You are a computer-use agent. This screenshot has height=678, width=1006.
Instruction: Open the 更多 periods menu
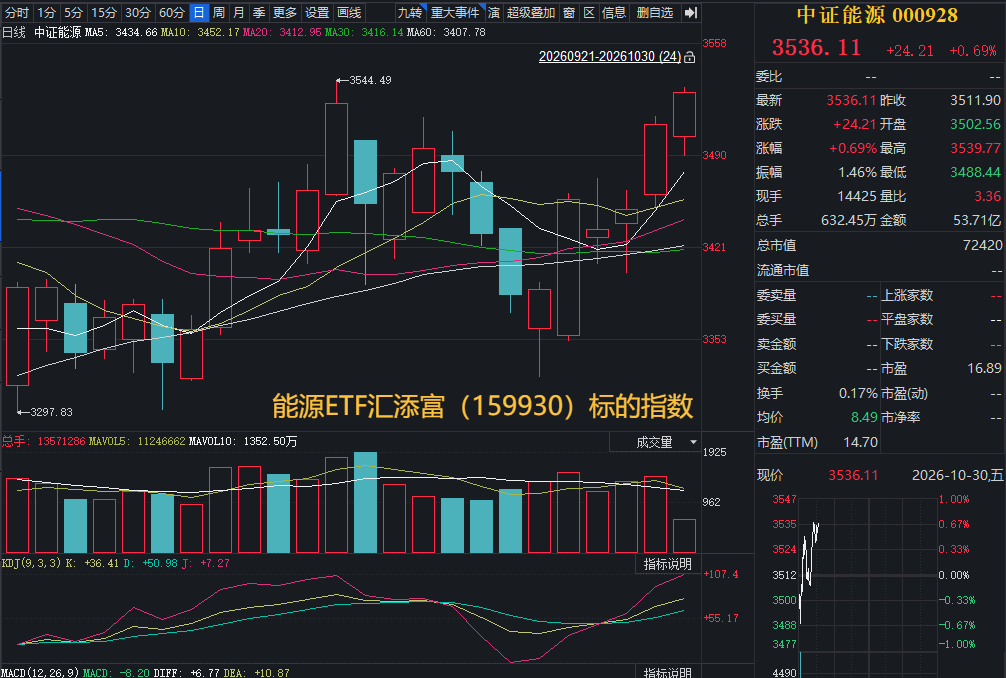284,12
